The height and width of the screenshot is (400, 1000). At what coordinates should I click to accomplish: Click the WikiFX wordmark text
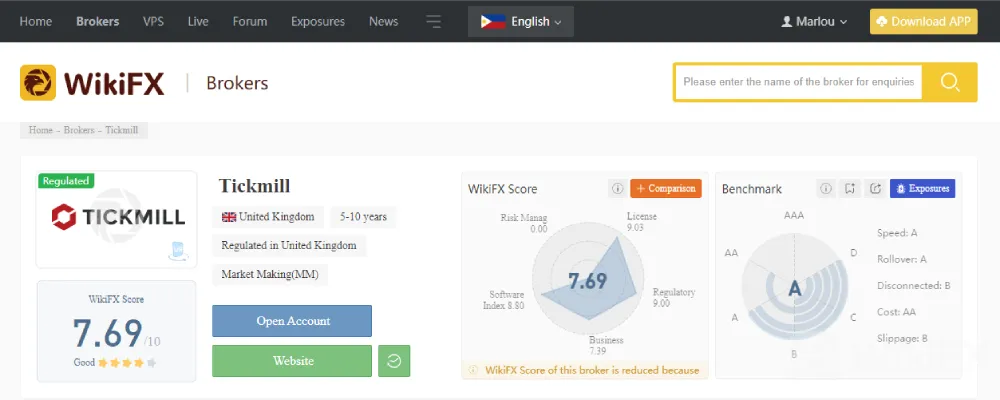point(114,84)
